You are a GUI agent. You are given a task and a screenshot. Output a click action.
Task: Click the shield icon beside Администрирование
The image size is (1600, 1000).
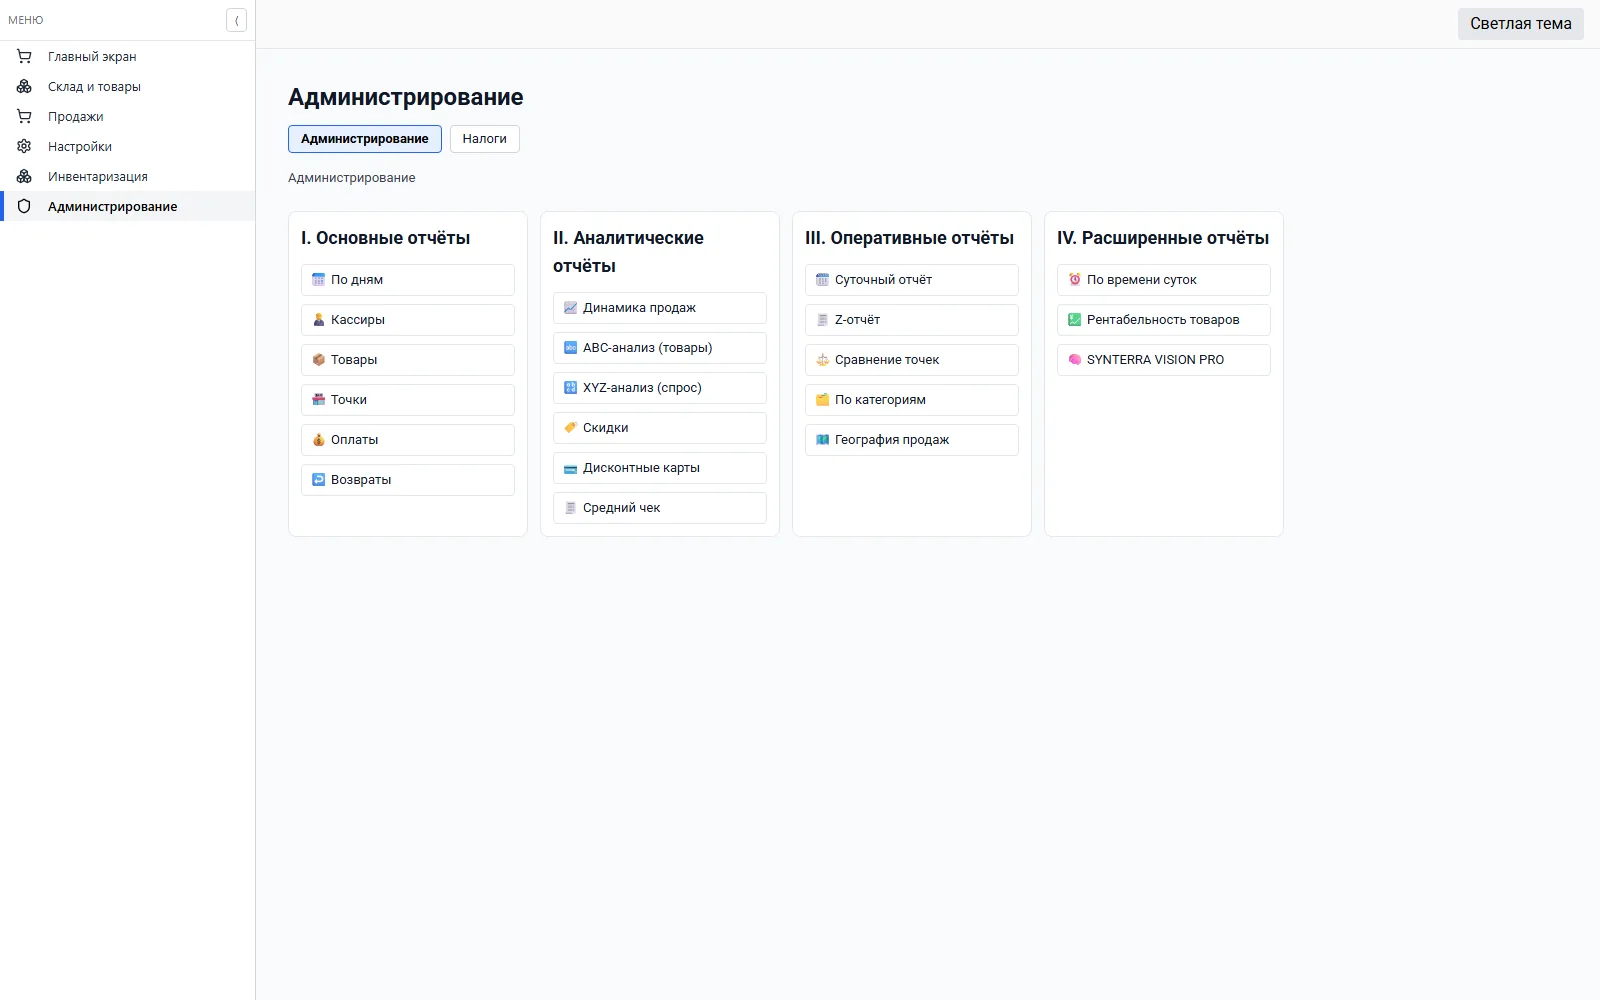coord(24,207)
